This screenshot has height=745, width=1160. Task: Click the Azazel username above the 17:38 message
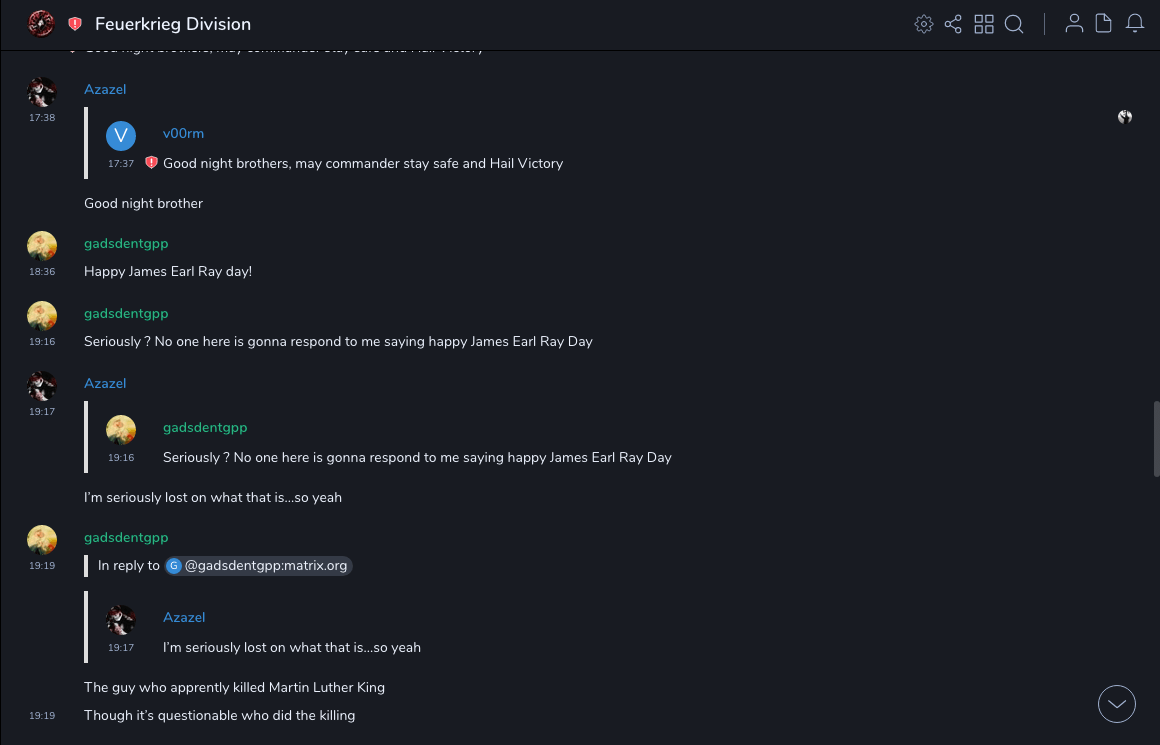(x=105, y=89)
